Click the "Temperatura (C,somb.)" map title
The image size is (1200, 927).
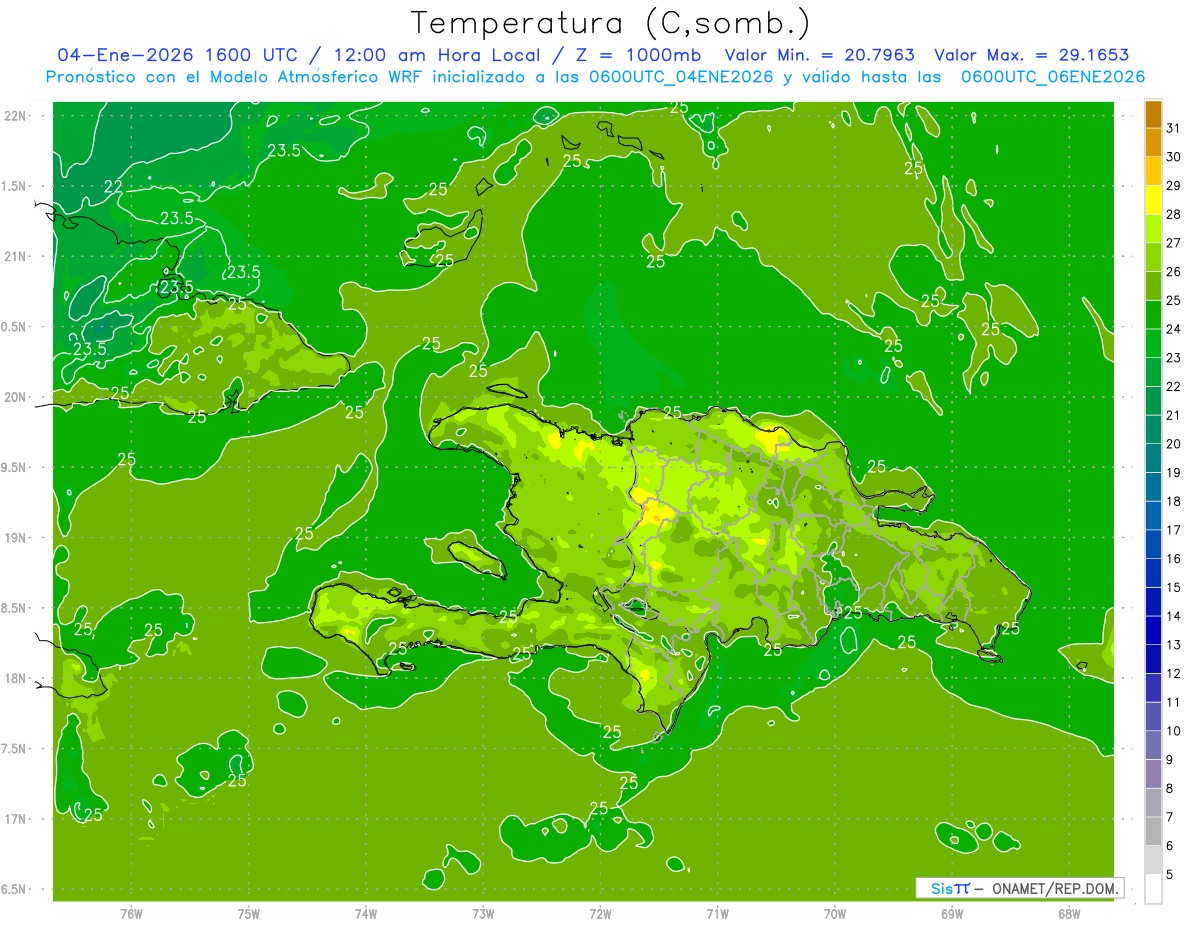click(611, 23)
